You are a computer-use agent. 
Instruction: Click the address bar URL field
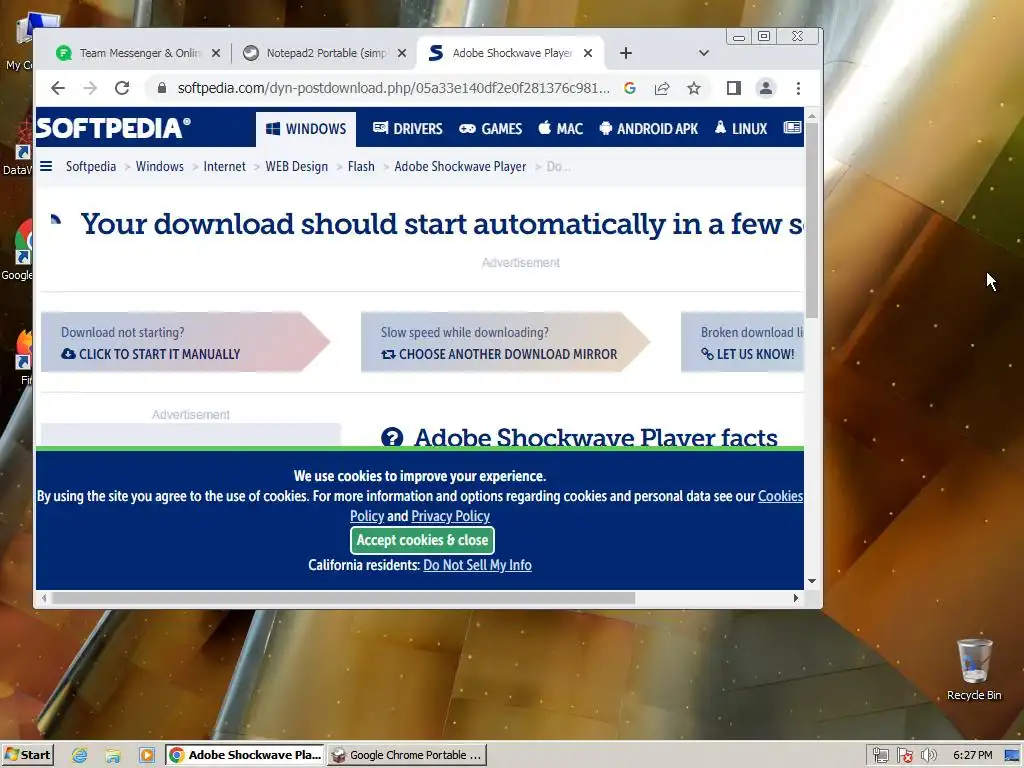394,88
